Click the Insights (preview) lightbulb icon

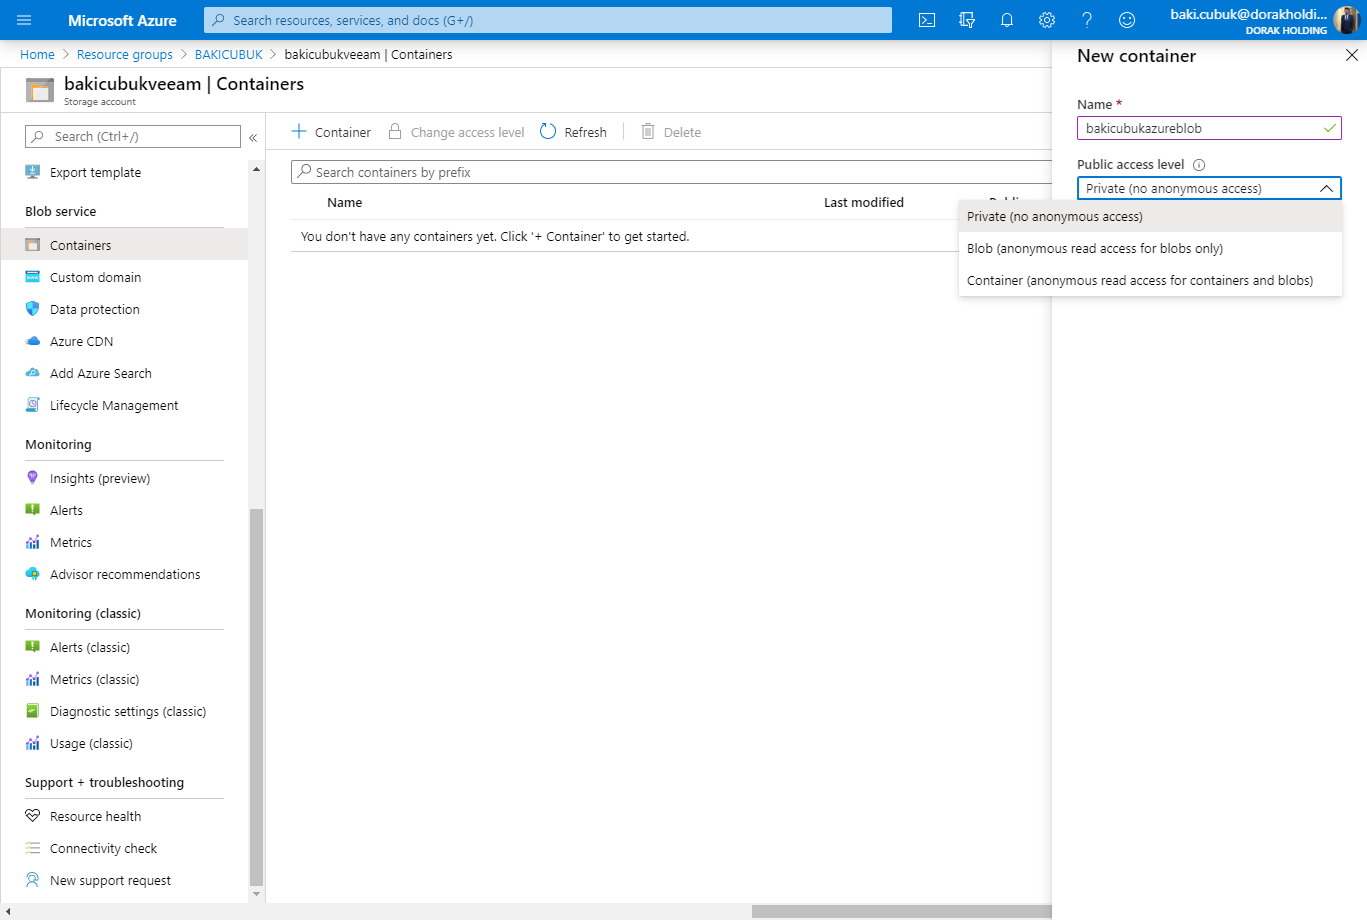pyautogui.click(x=33, y=478)
